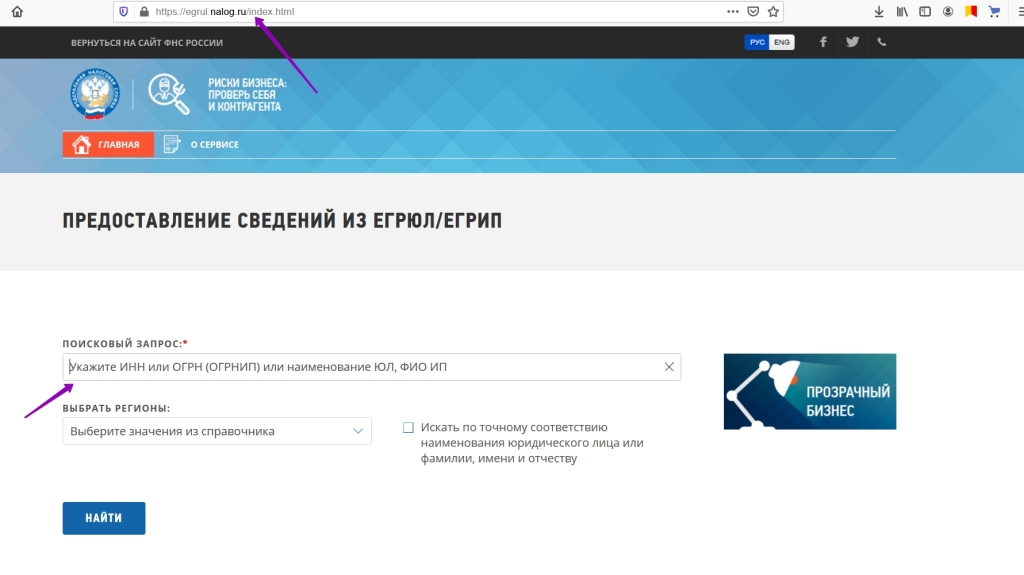The image size is (1024, 575).
Task: Click the phone contact icon
Action: pyautogui.click(x=881, y=42)
